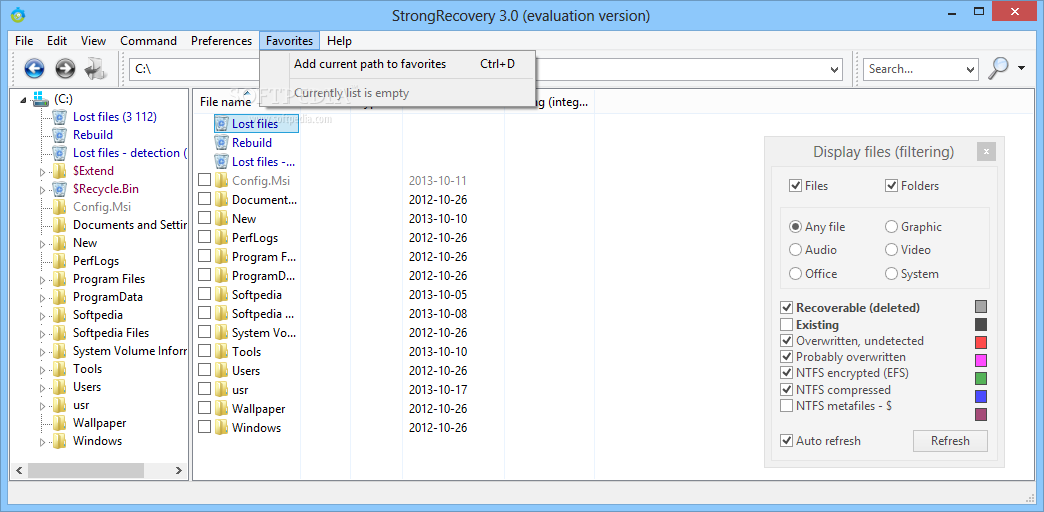This screenshot has width=1044, height=512.
Task: Expand the $Extend tree node
Action: pos(43,172)
